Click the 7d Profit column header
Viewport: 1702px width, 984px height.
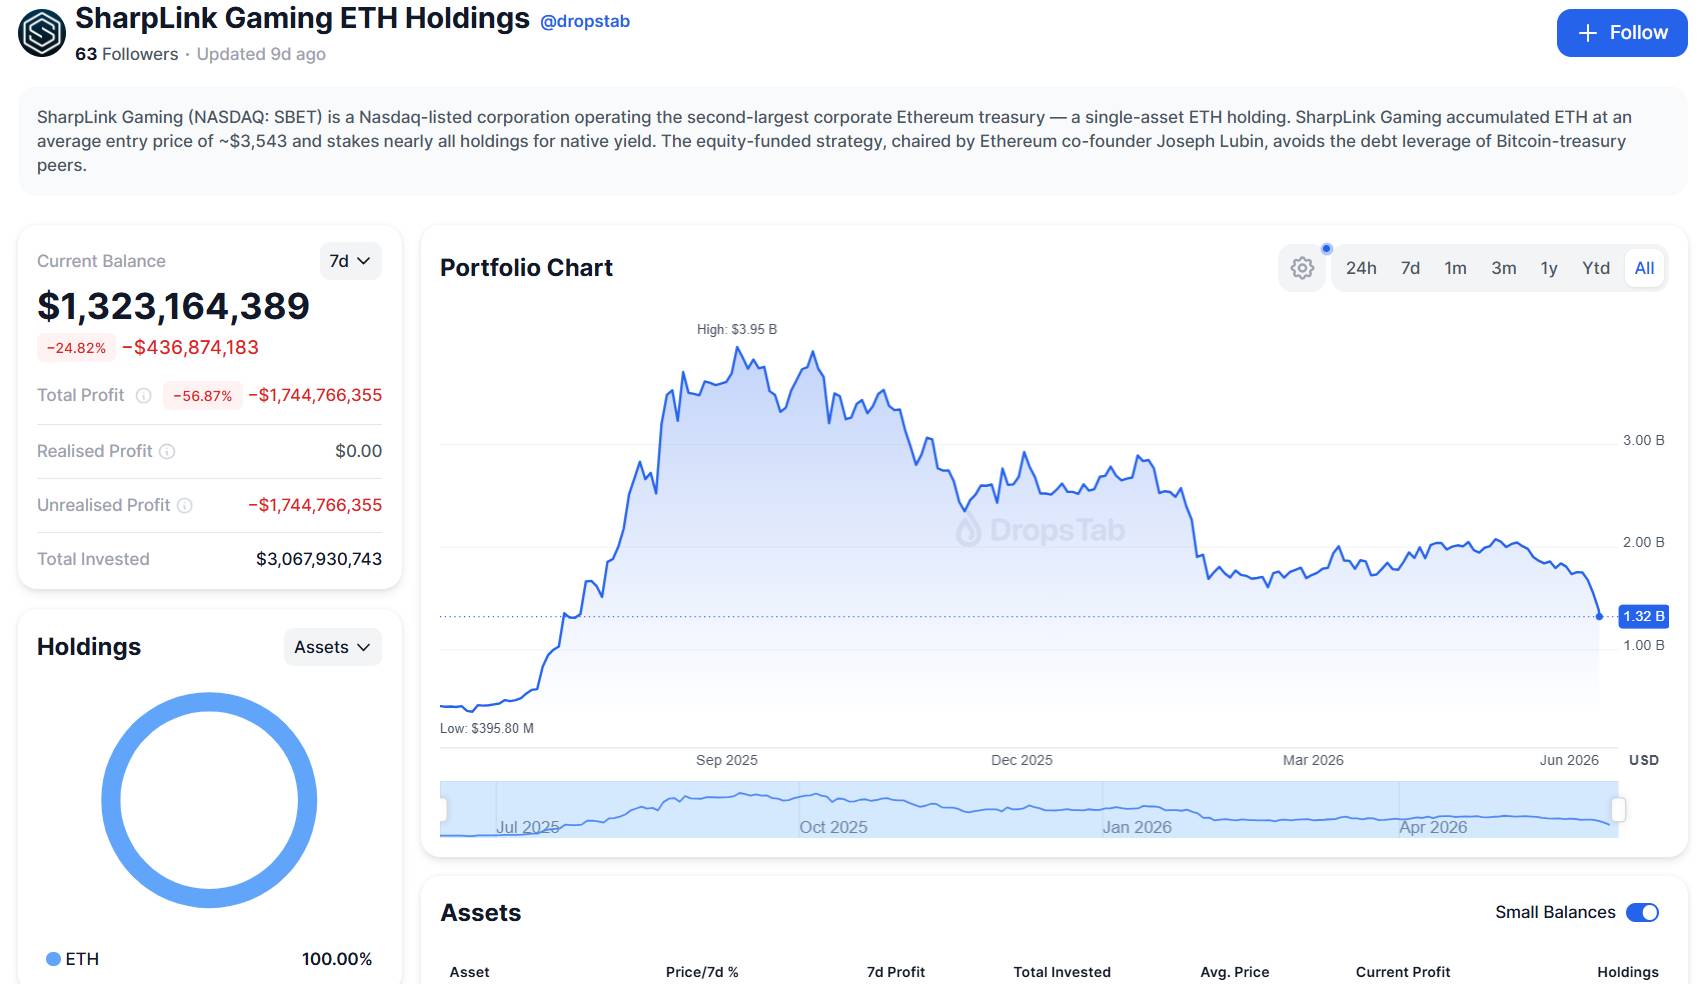click(x=896, y=972)
